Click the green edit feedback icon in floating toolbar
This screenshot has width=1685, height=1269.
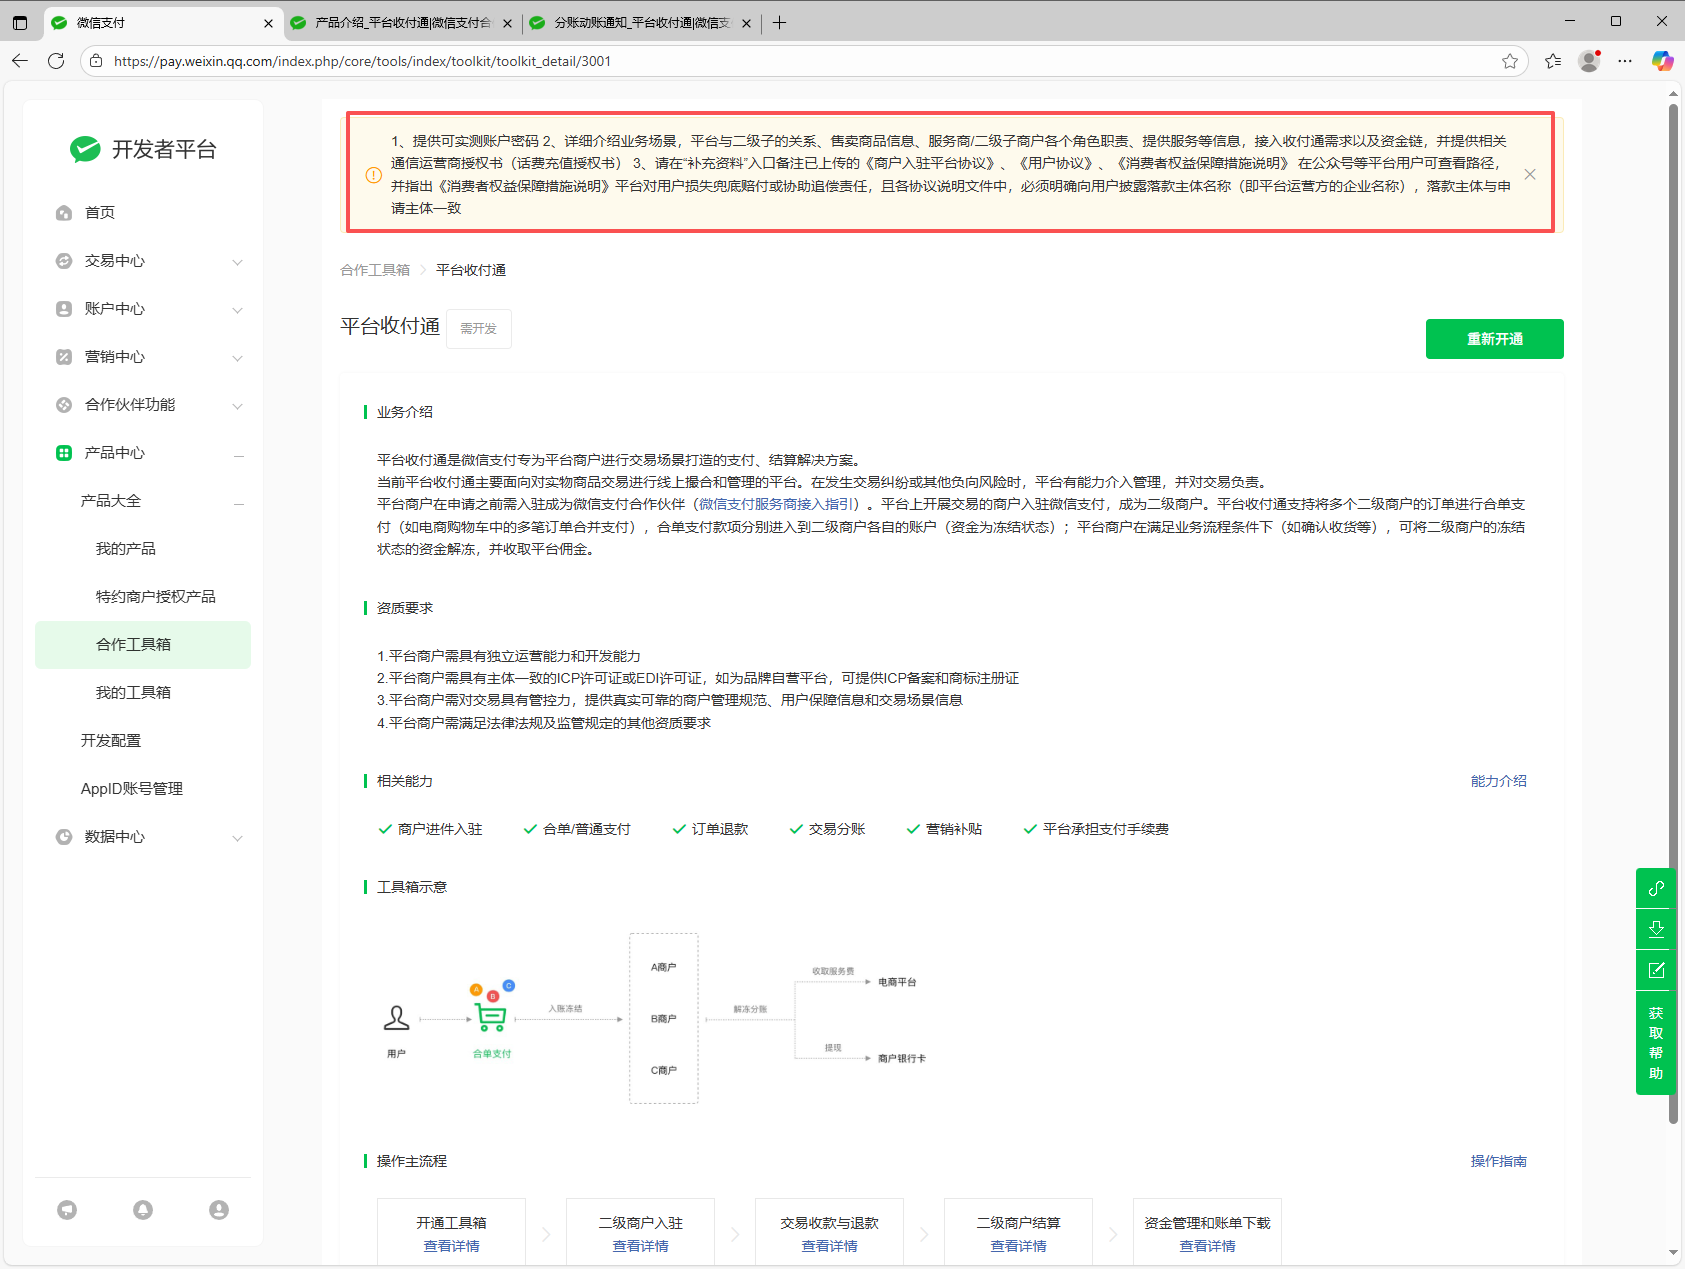pos(1656,970)
